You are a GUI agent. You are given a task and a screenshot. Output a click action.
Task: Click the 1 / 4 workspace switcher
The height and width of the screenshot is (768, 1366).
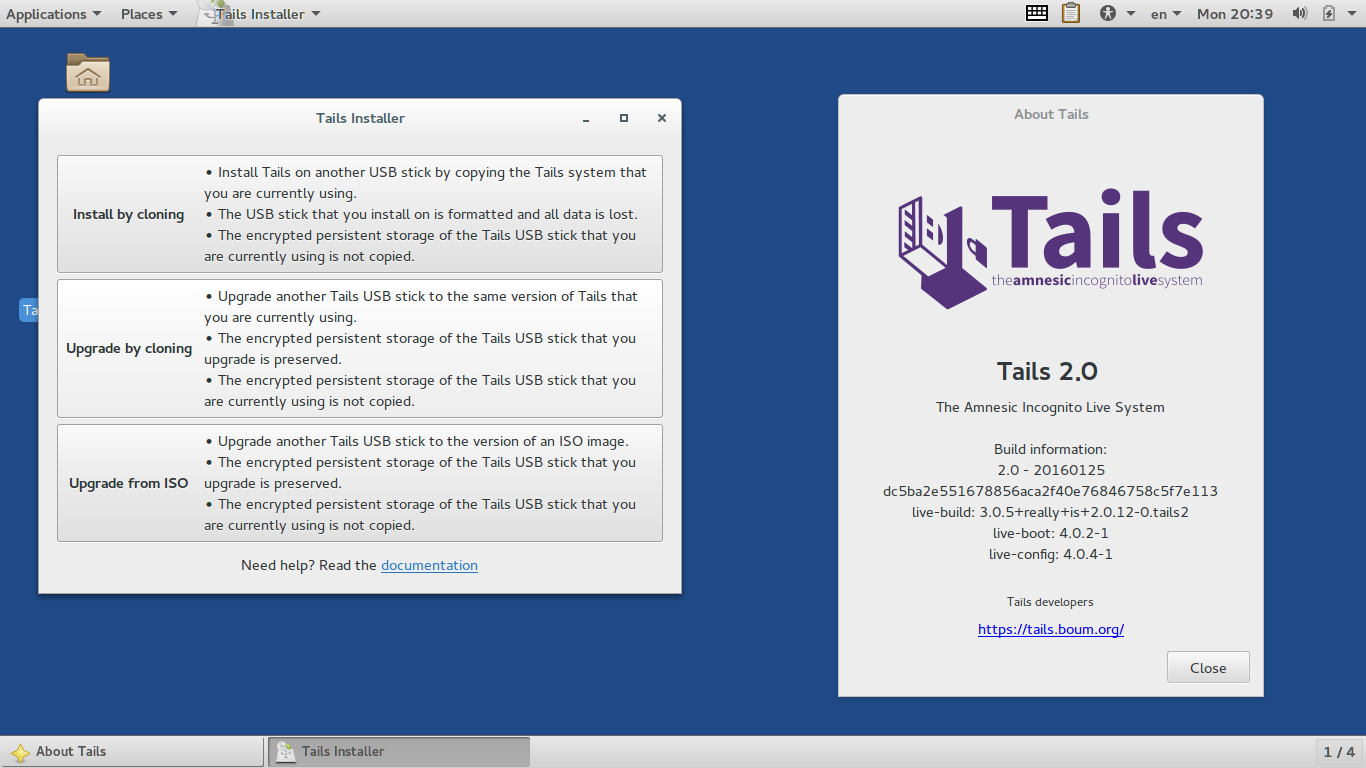tap(1339, 752)
